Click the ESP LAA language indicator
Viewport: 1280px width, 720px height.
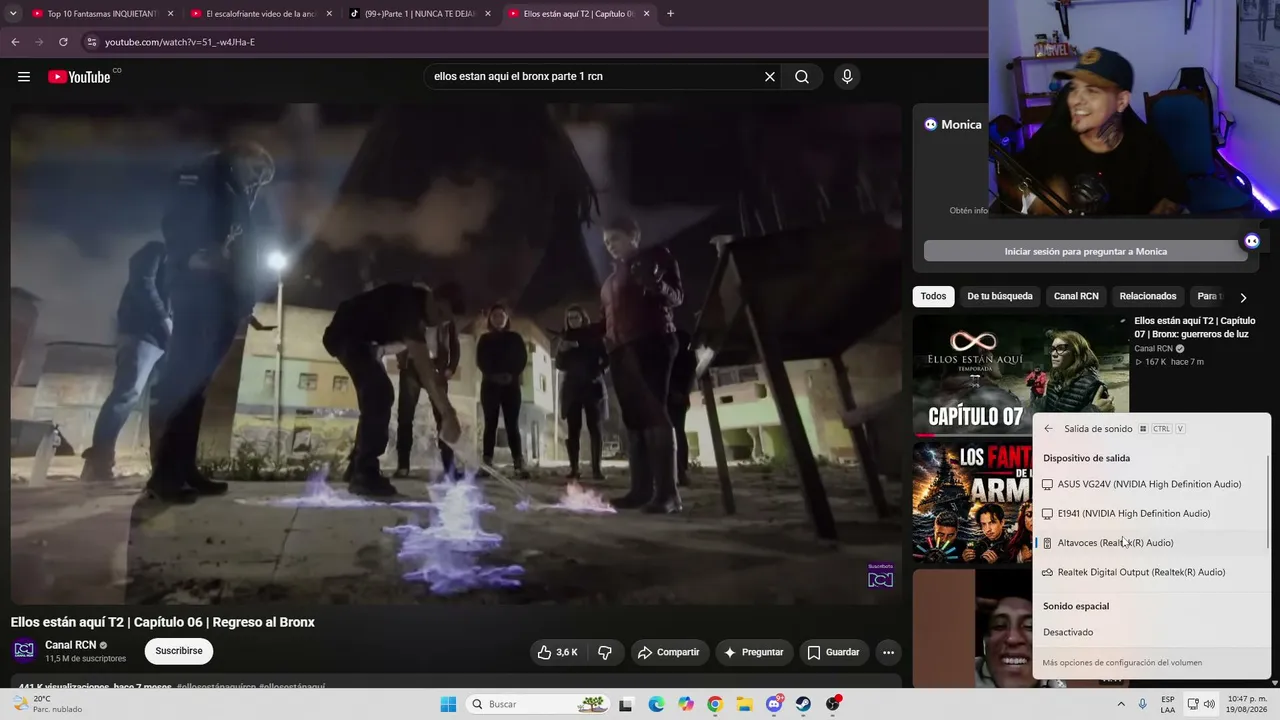click(x=1168, y=704)
